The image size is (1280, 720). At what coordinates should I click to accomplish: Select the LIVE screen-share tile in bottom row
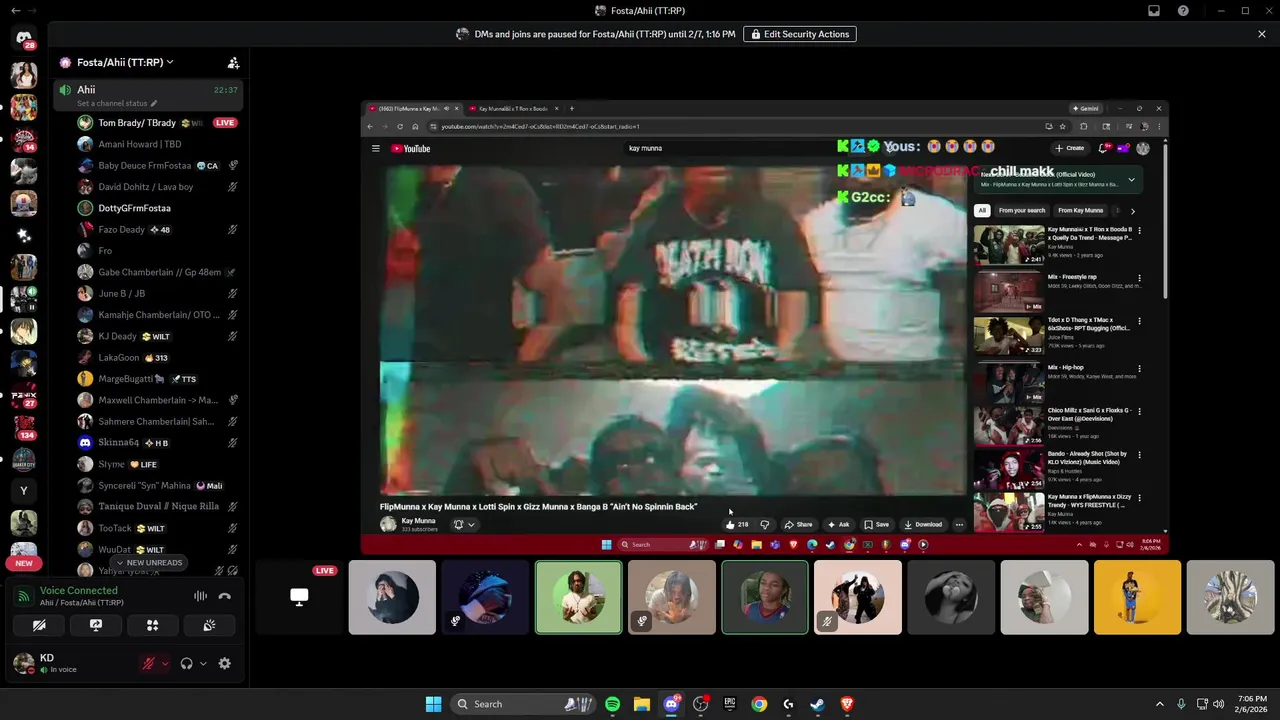tap(299, 597)
